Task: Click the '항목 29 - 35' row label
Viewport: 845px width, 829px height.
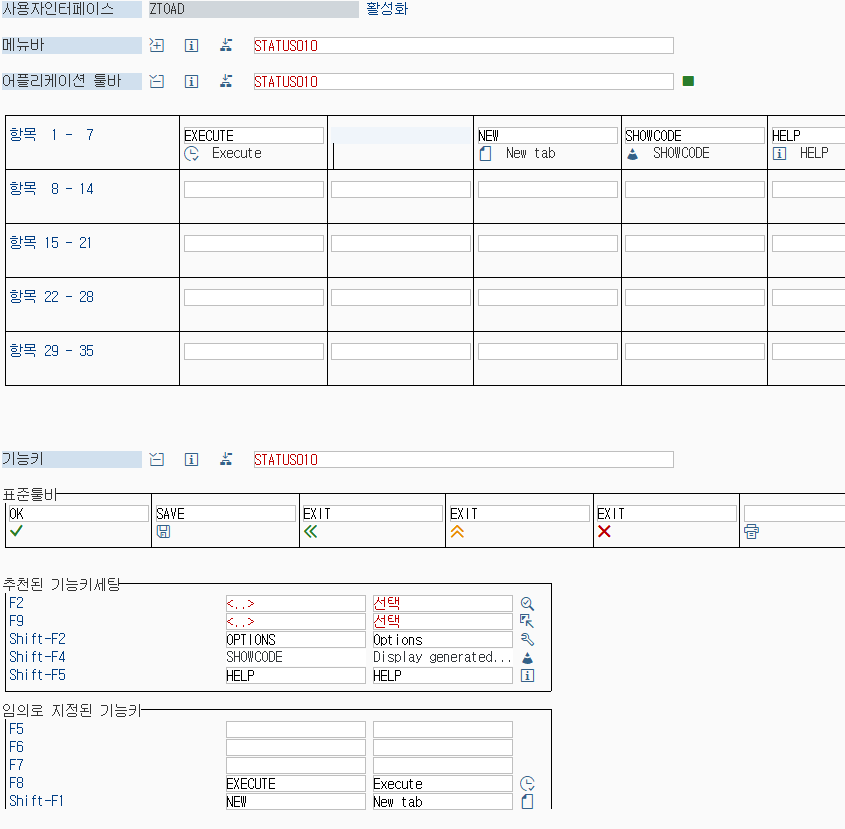Action: [52, 350]
